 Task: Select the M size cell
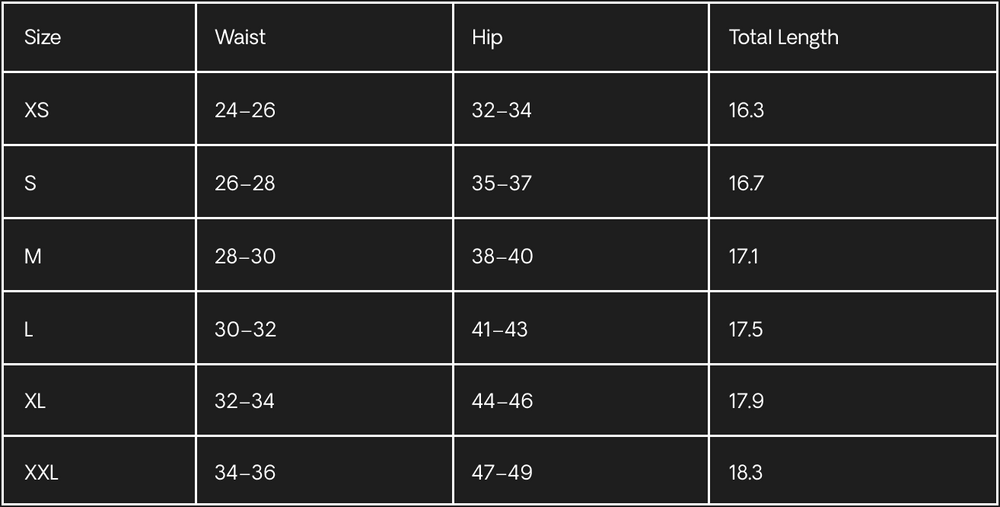click(x=33, y=256)
